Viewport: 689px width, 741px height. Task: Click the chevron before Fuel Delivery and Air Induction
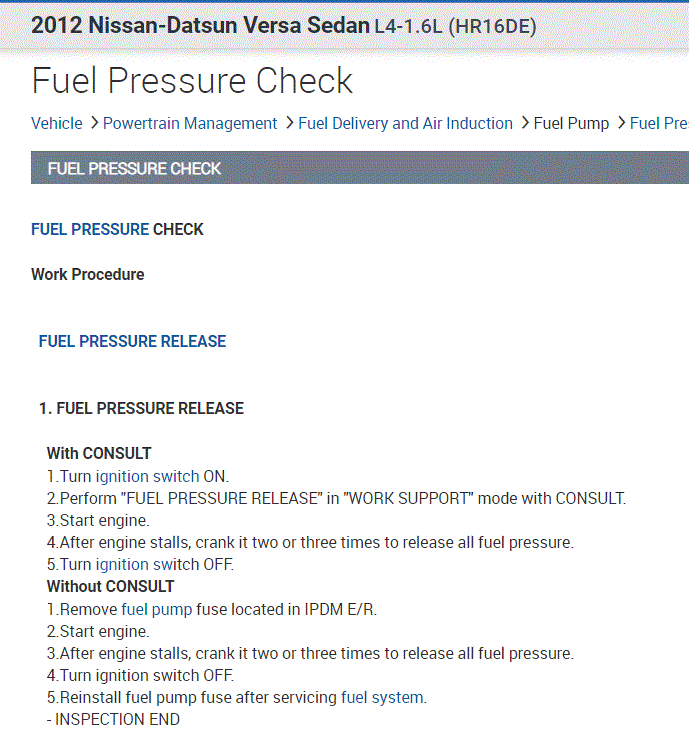pyautogui.click(x=288, y=123)
